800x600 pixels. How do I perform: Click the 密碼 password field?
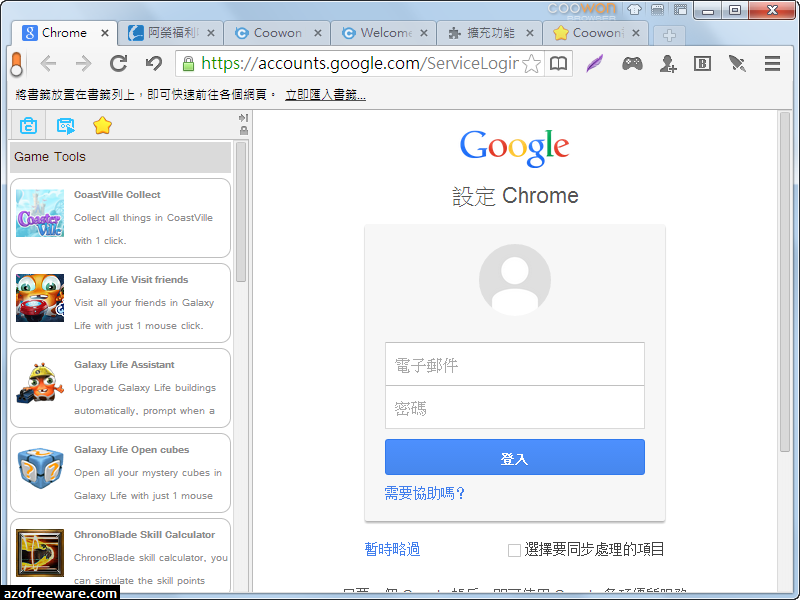point(515,407)
